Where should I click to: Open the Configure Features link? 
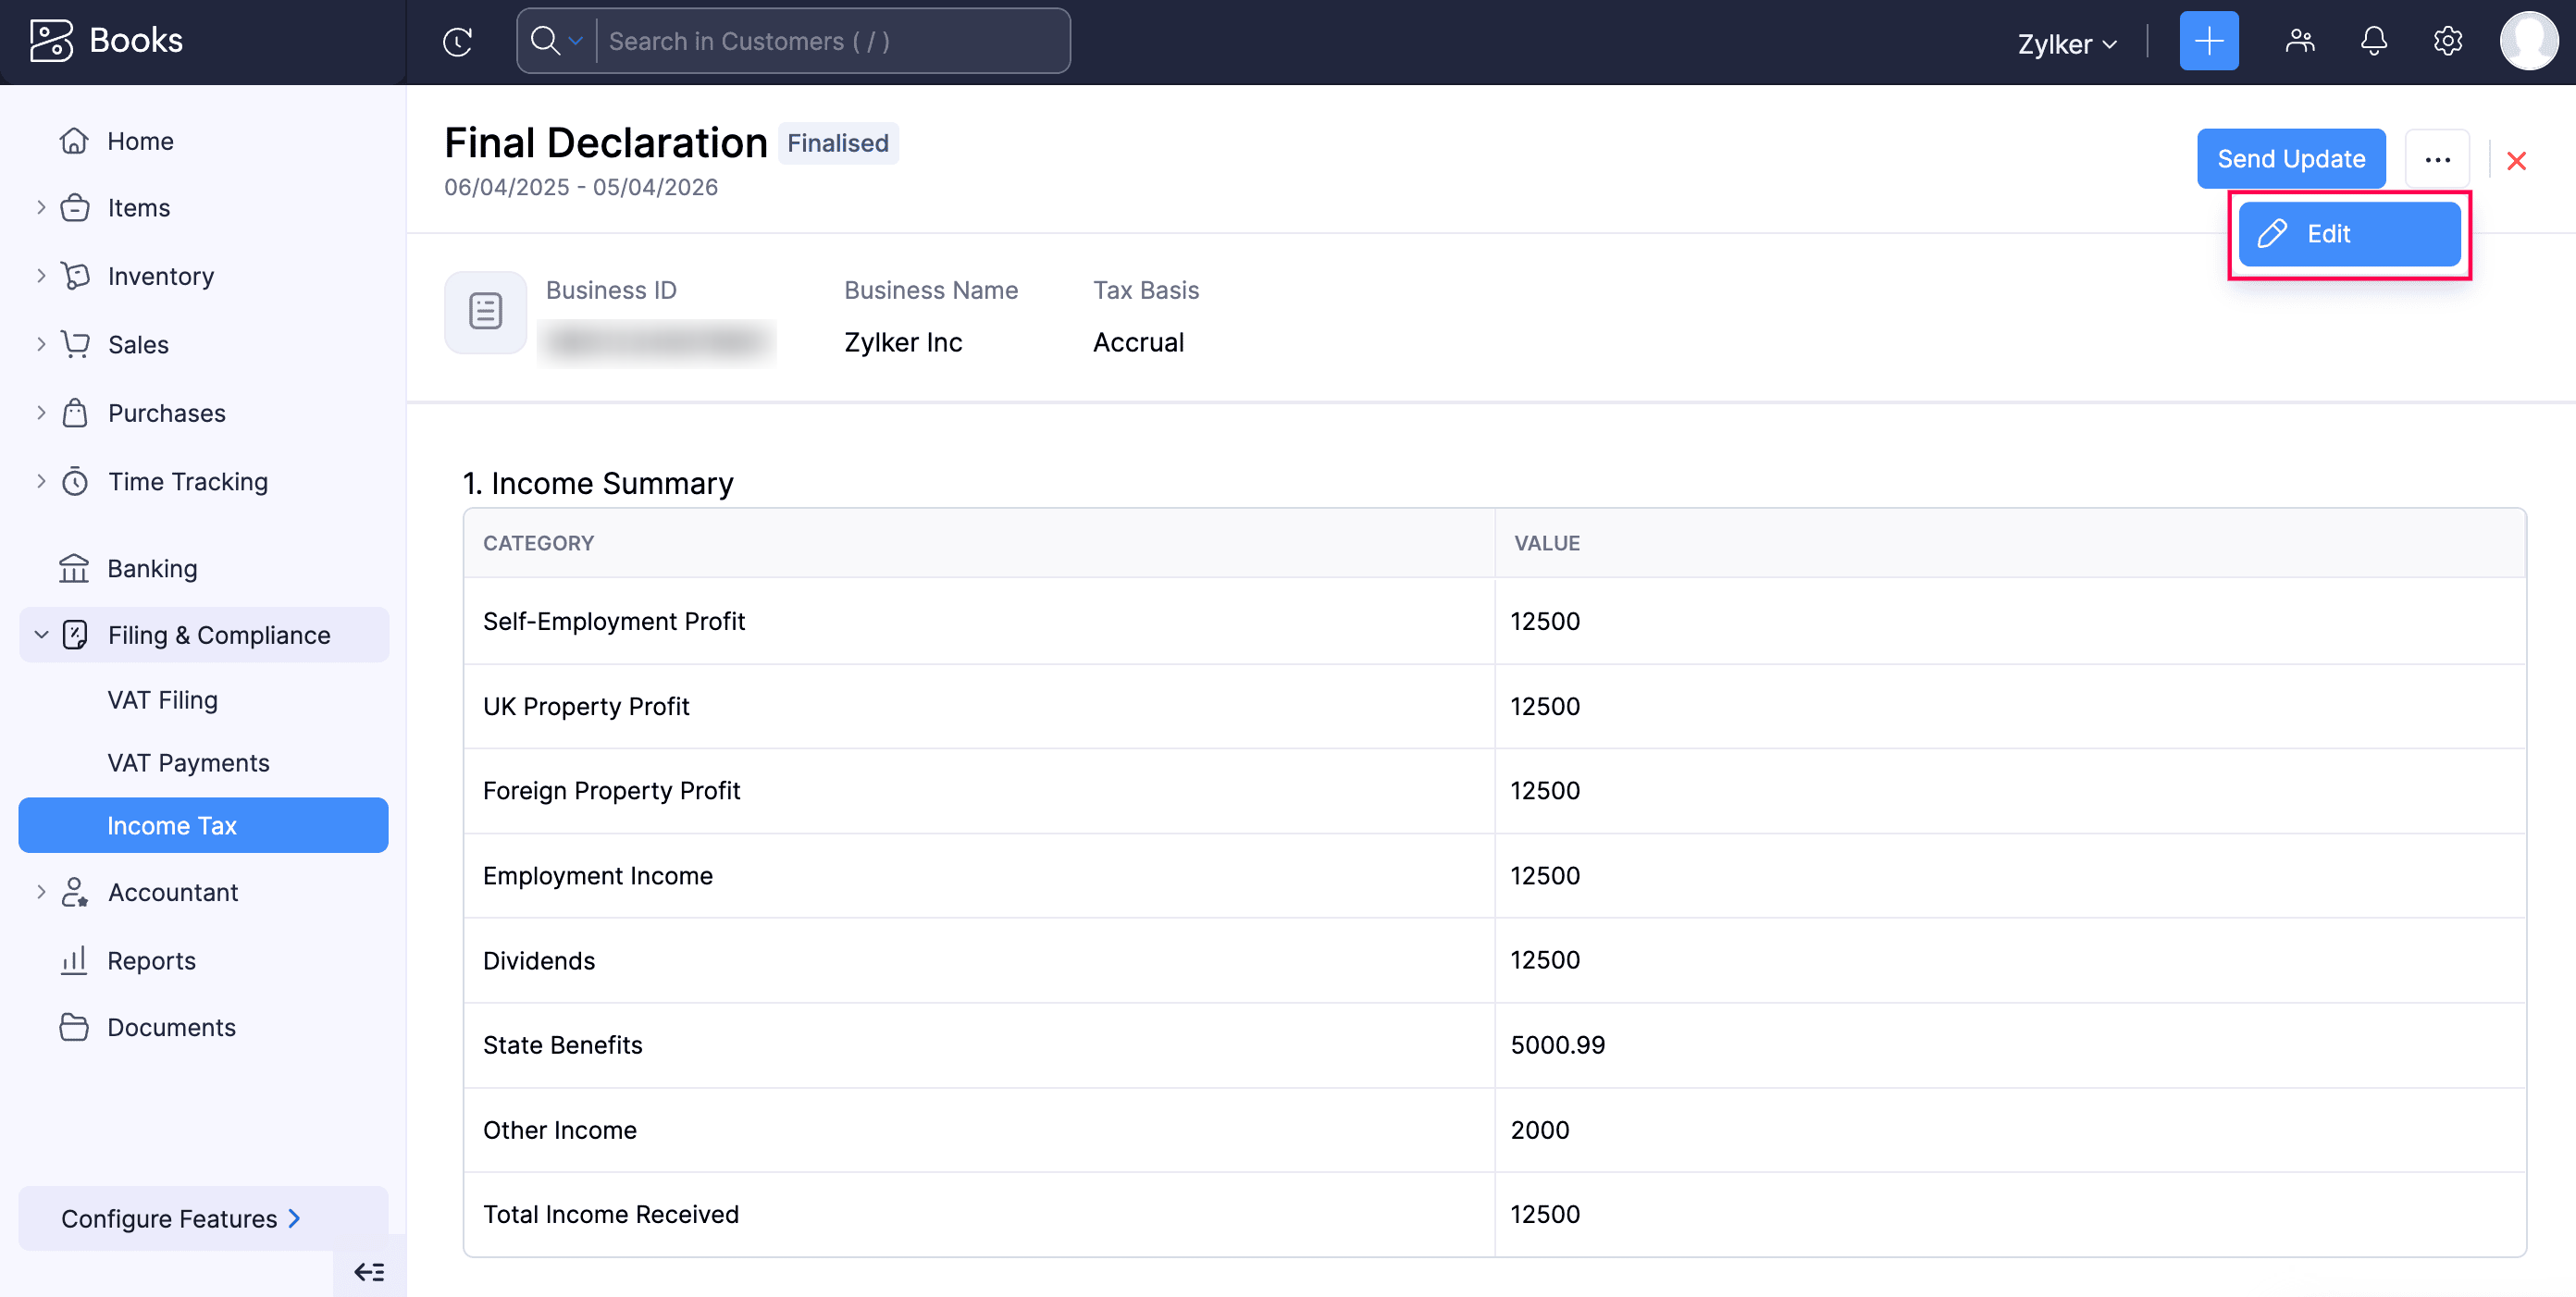[181, 1218]
